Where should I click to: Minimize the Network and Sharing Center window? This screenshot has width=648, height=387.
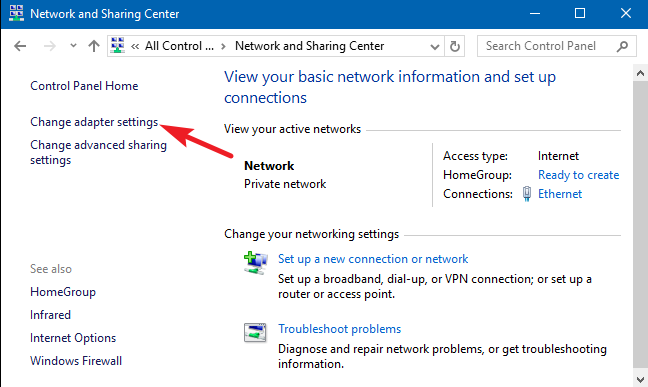(x=535, y=14)
